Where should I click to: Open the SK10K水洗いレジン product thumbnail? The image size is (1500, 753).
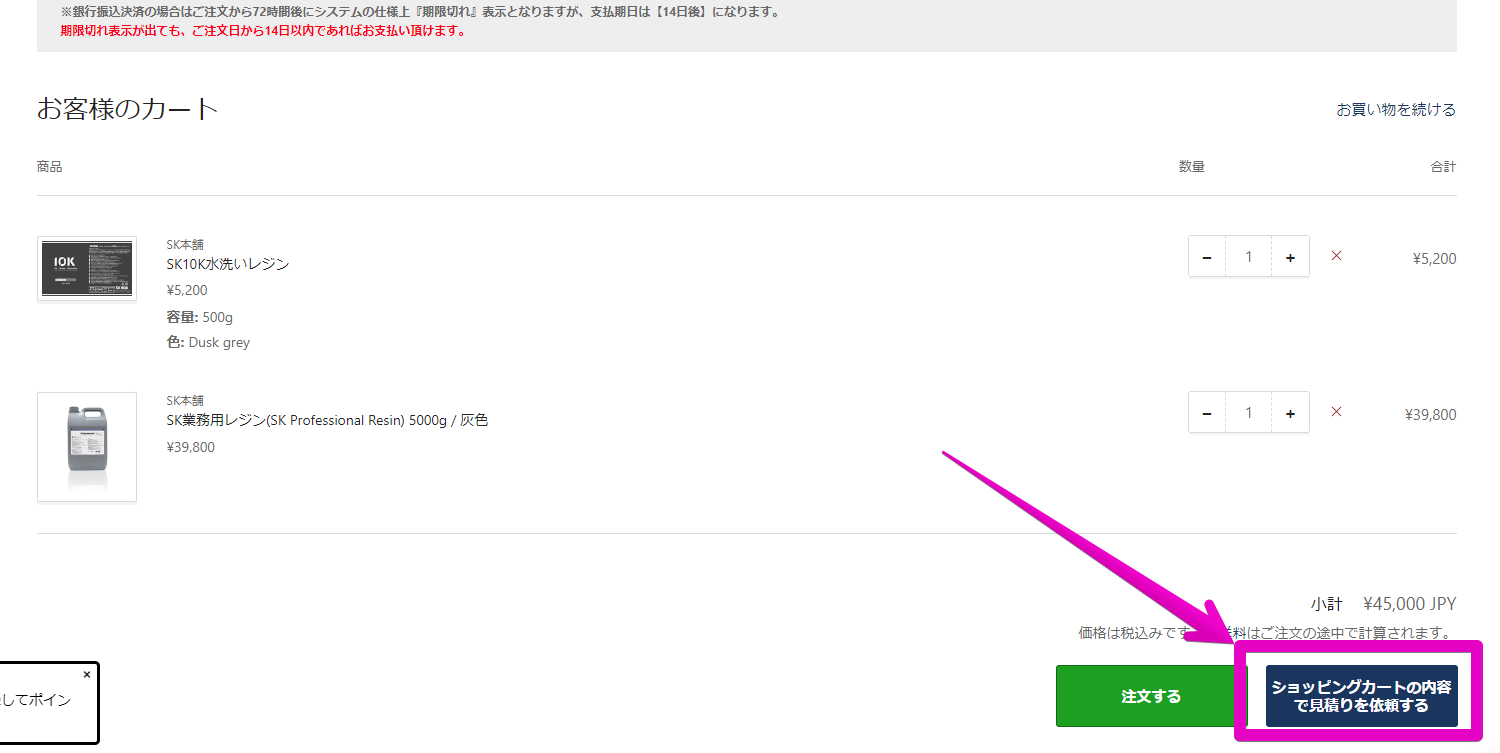pyautogui.click(x=87, y=269)
